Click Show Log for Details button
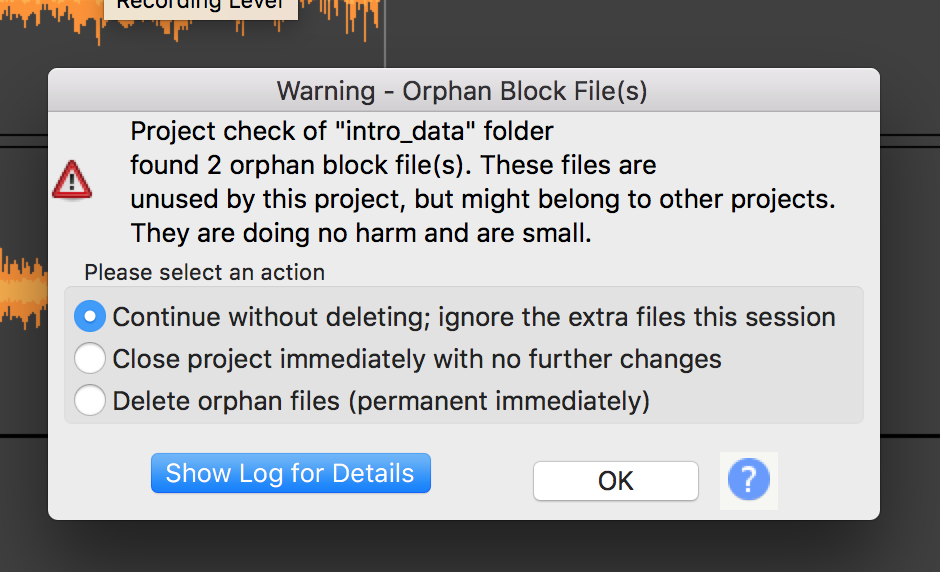 [x=291, y=473]
